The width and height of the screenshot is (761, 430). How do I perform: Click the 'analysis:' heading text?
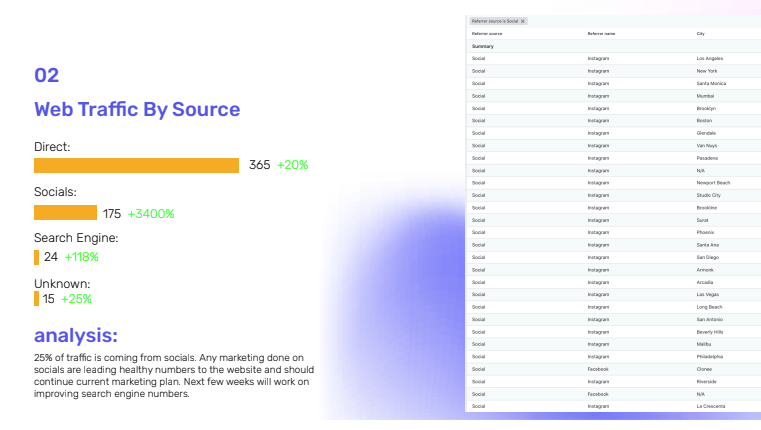click(x=76, y=335)
